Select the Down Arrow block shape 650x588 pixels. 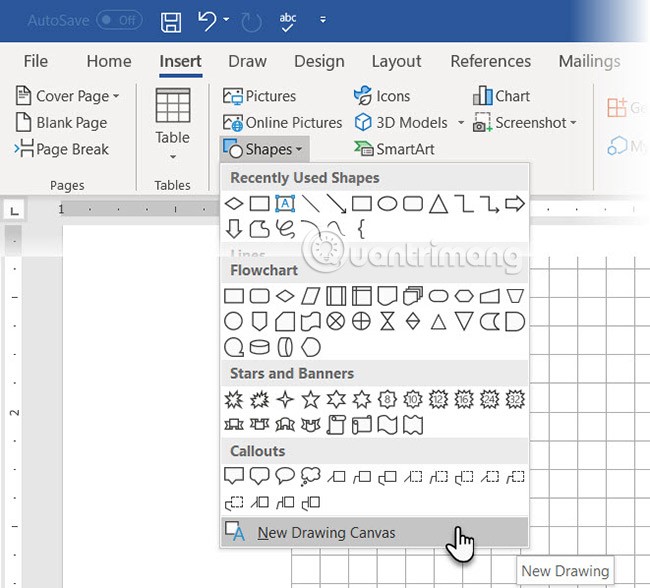coord(234,229)
